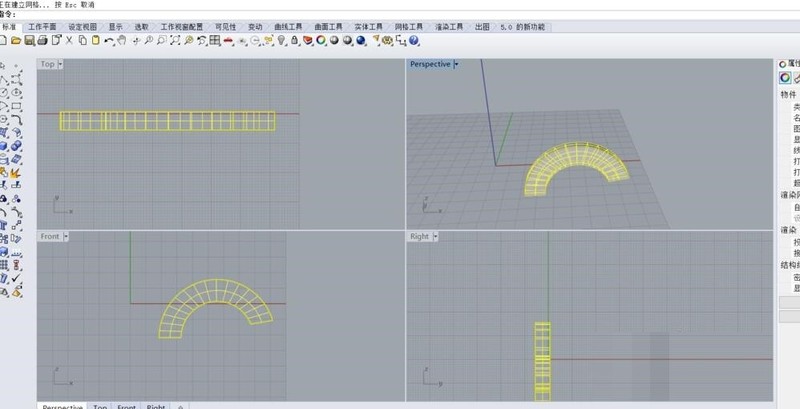Switch to the 网格工具 toolbar tab
This screenshot has height=409, width=800.
(409, 27)
